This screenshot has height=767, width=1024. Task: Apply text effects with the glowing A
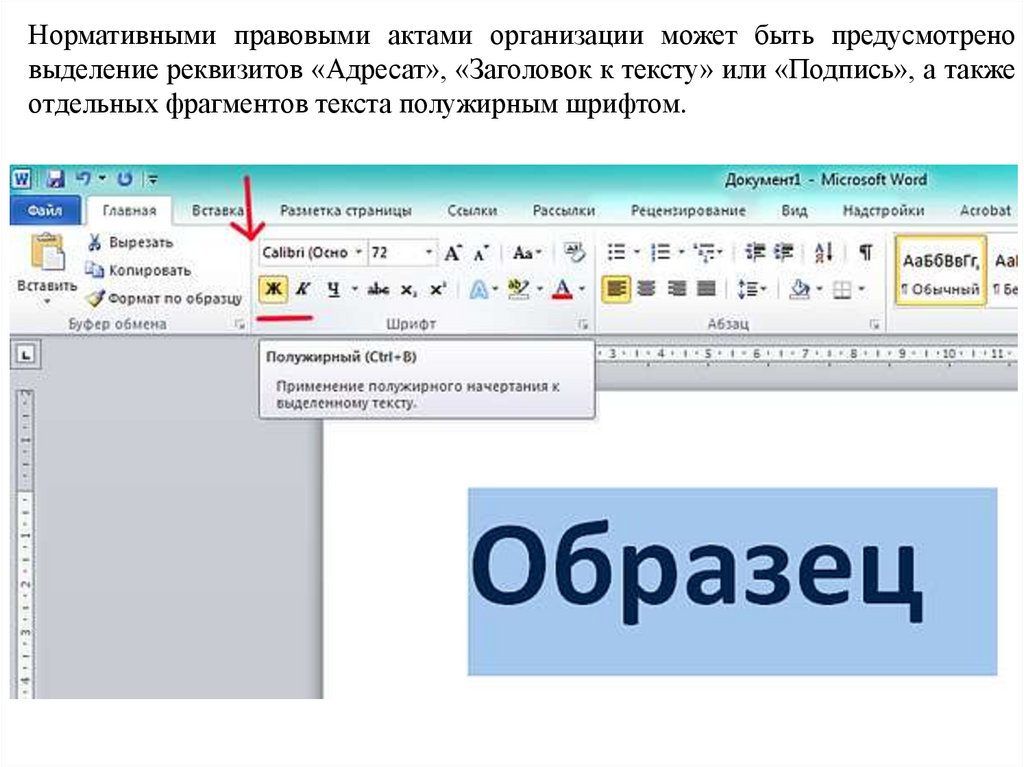(479, 289)
